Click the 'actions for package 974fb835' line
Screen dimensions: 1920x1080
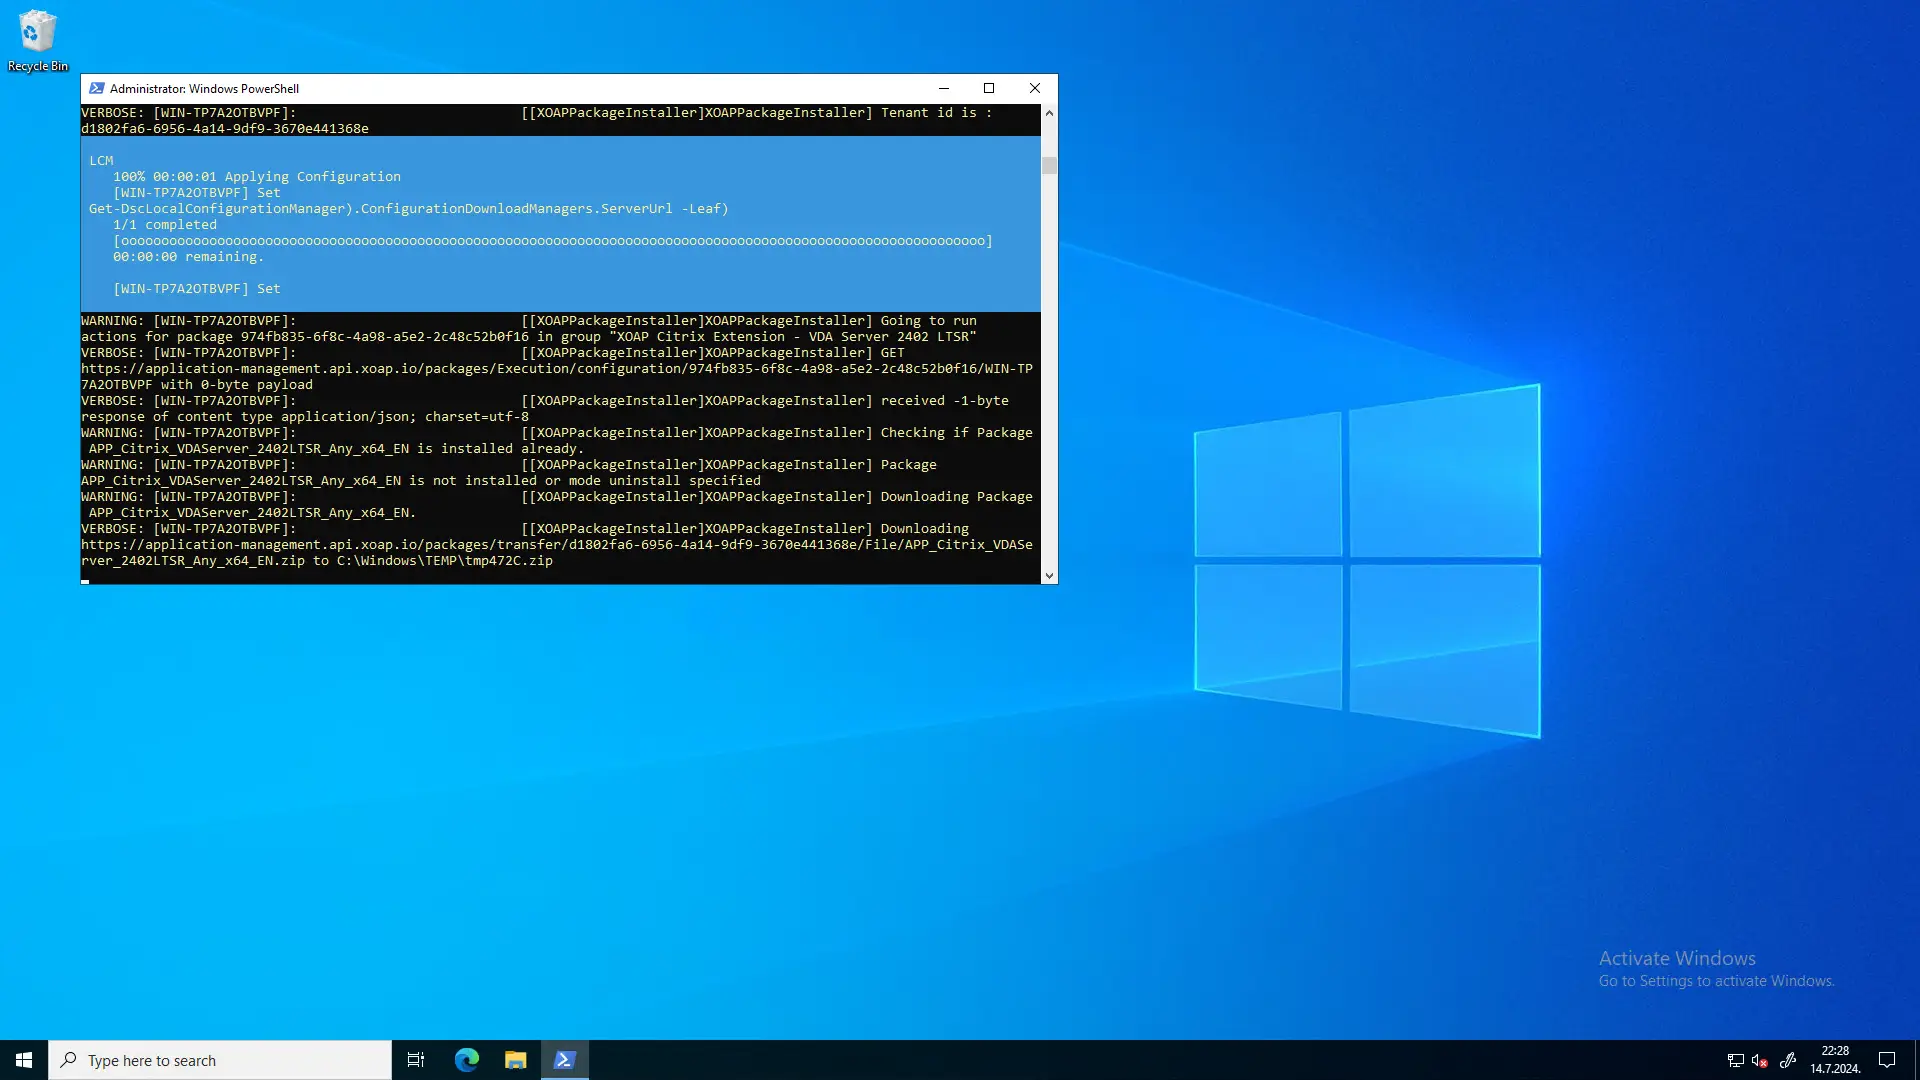click(x=529, y=337)
